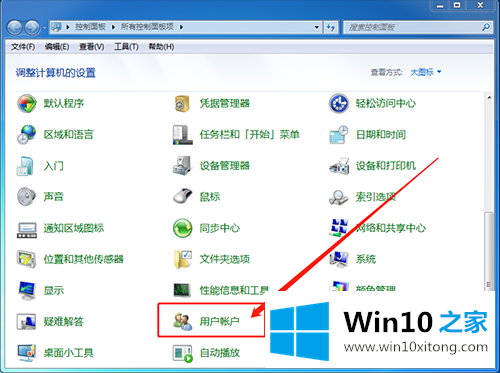Open the 设备管理器 icon
Screen dimensions: 500x373
point(182,166)
